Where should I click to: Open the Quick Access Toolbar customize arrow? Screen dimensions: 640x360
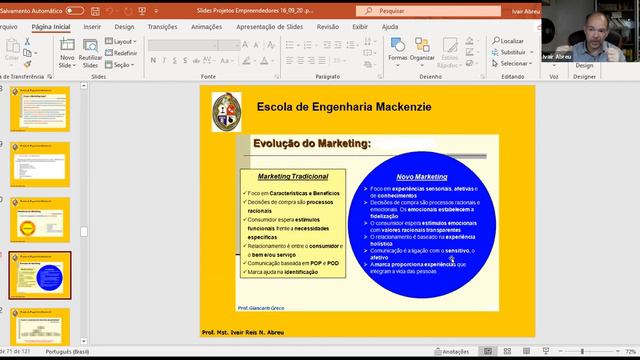pyautogui.click(x=156, y=11)
